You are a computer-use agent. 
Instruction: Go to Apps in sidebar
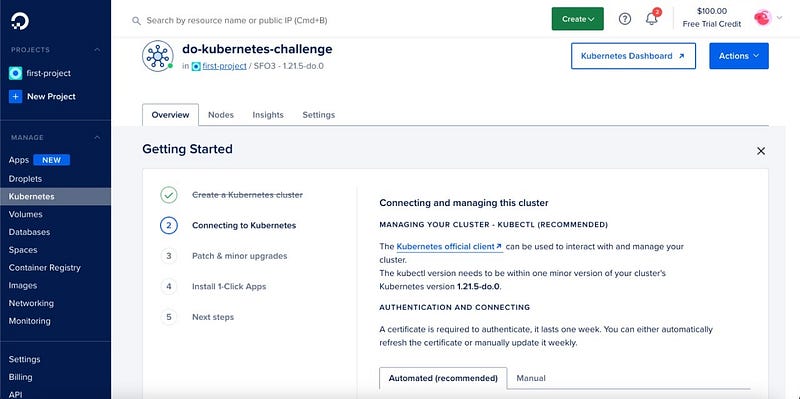click(19, 160)
